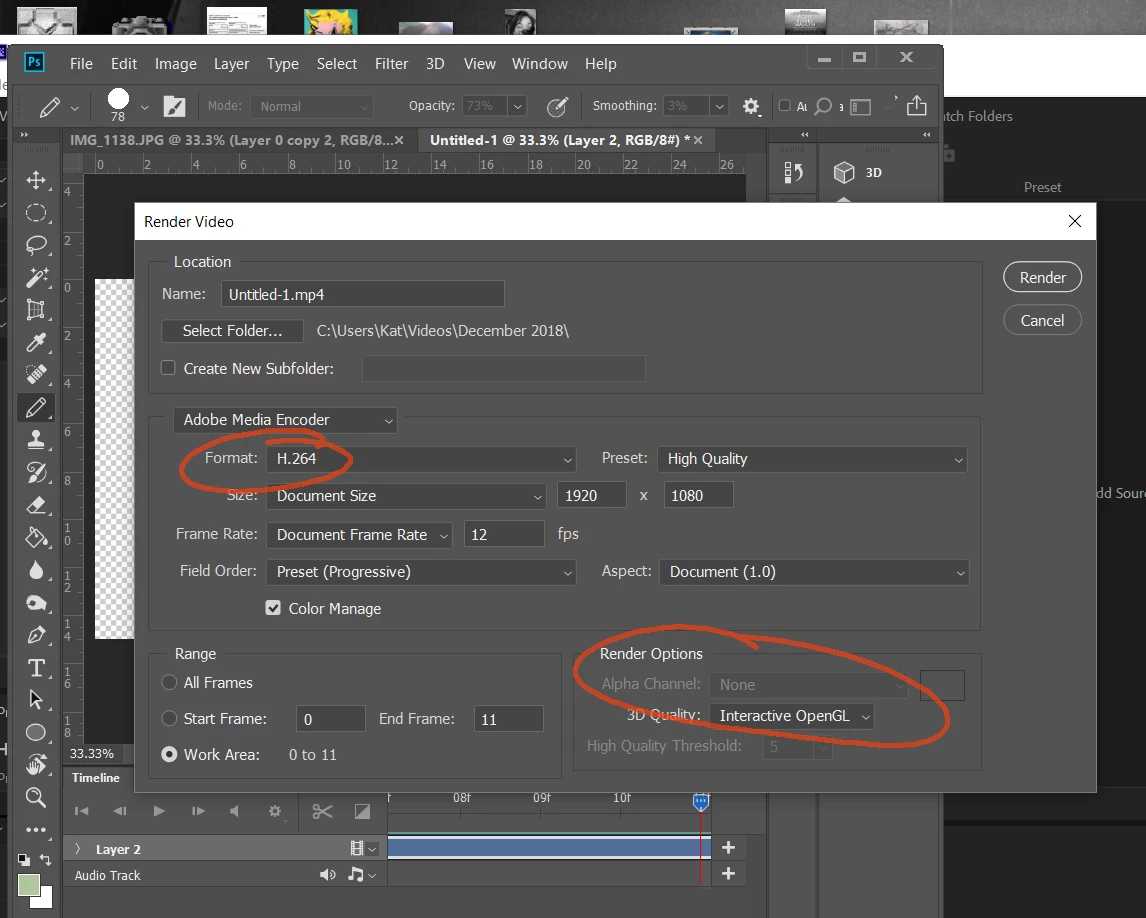Select the Paint Bucket tool
This screenshot has height=918, width=1146.
(x=36, y=538)
